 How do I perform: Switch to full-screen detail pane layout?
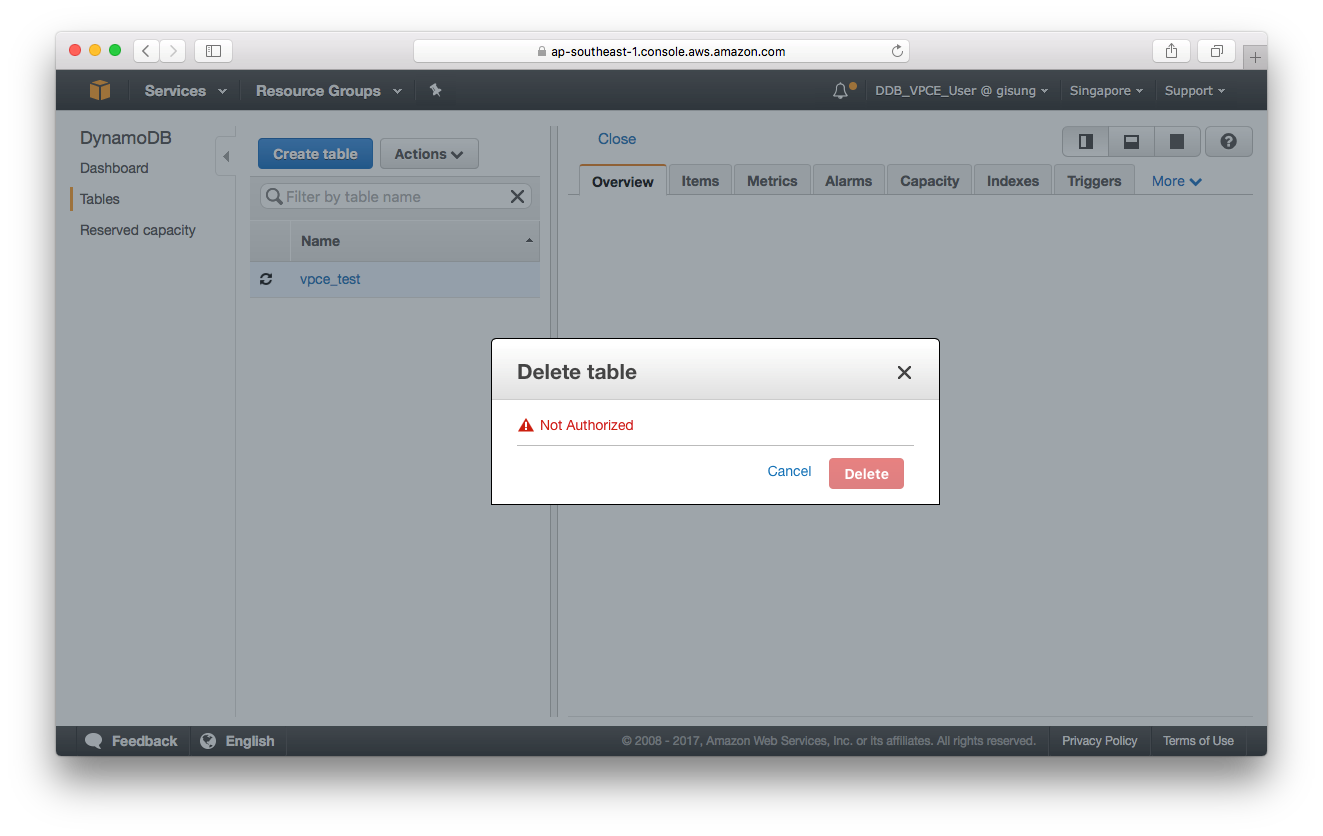pyautogui.click(x=1177, y=142)
